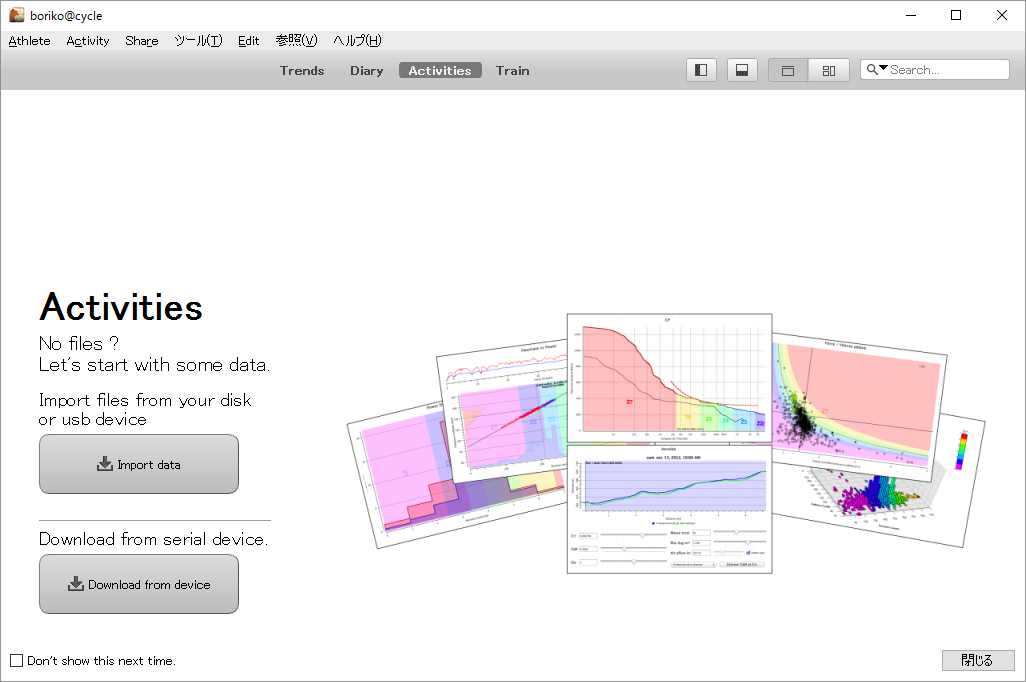
Task: Switch to the Trends view
Action: point(302,71)
